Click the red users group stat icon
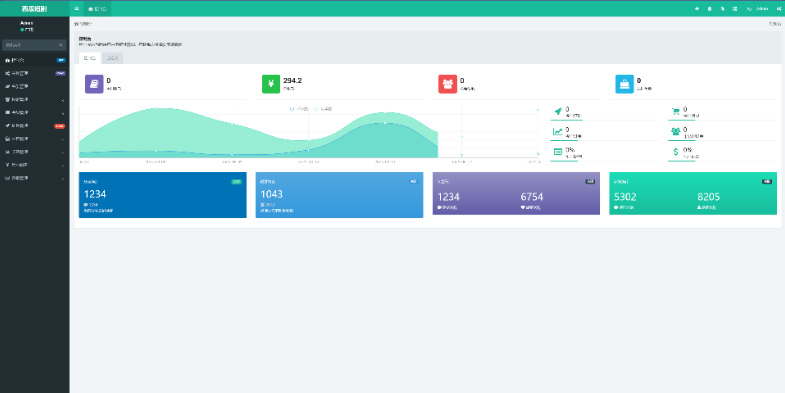The image size is (785, 393). 448,84
